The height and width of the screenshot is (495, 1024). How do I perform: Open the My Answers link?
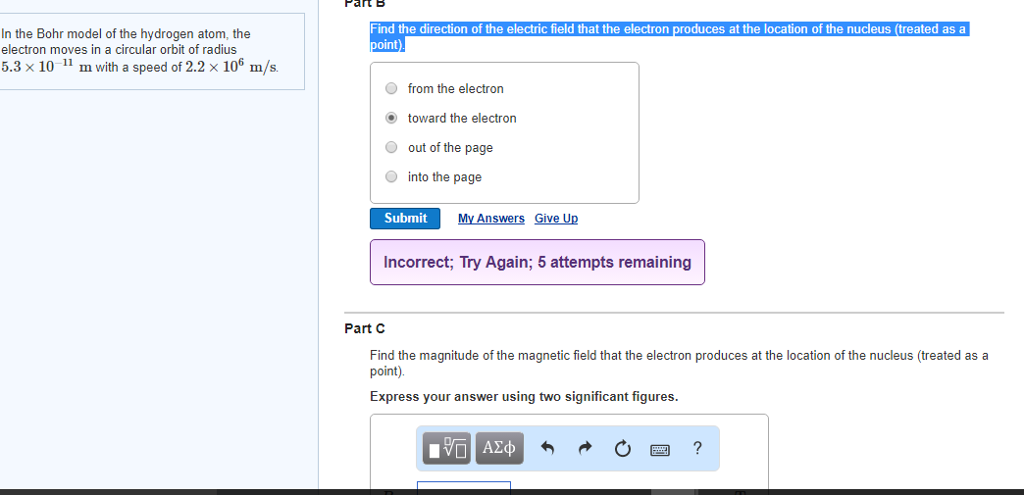491,219
